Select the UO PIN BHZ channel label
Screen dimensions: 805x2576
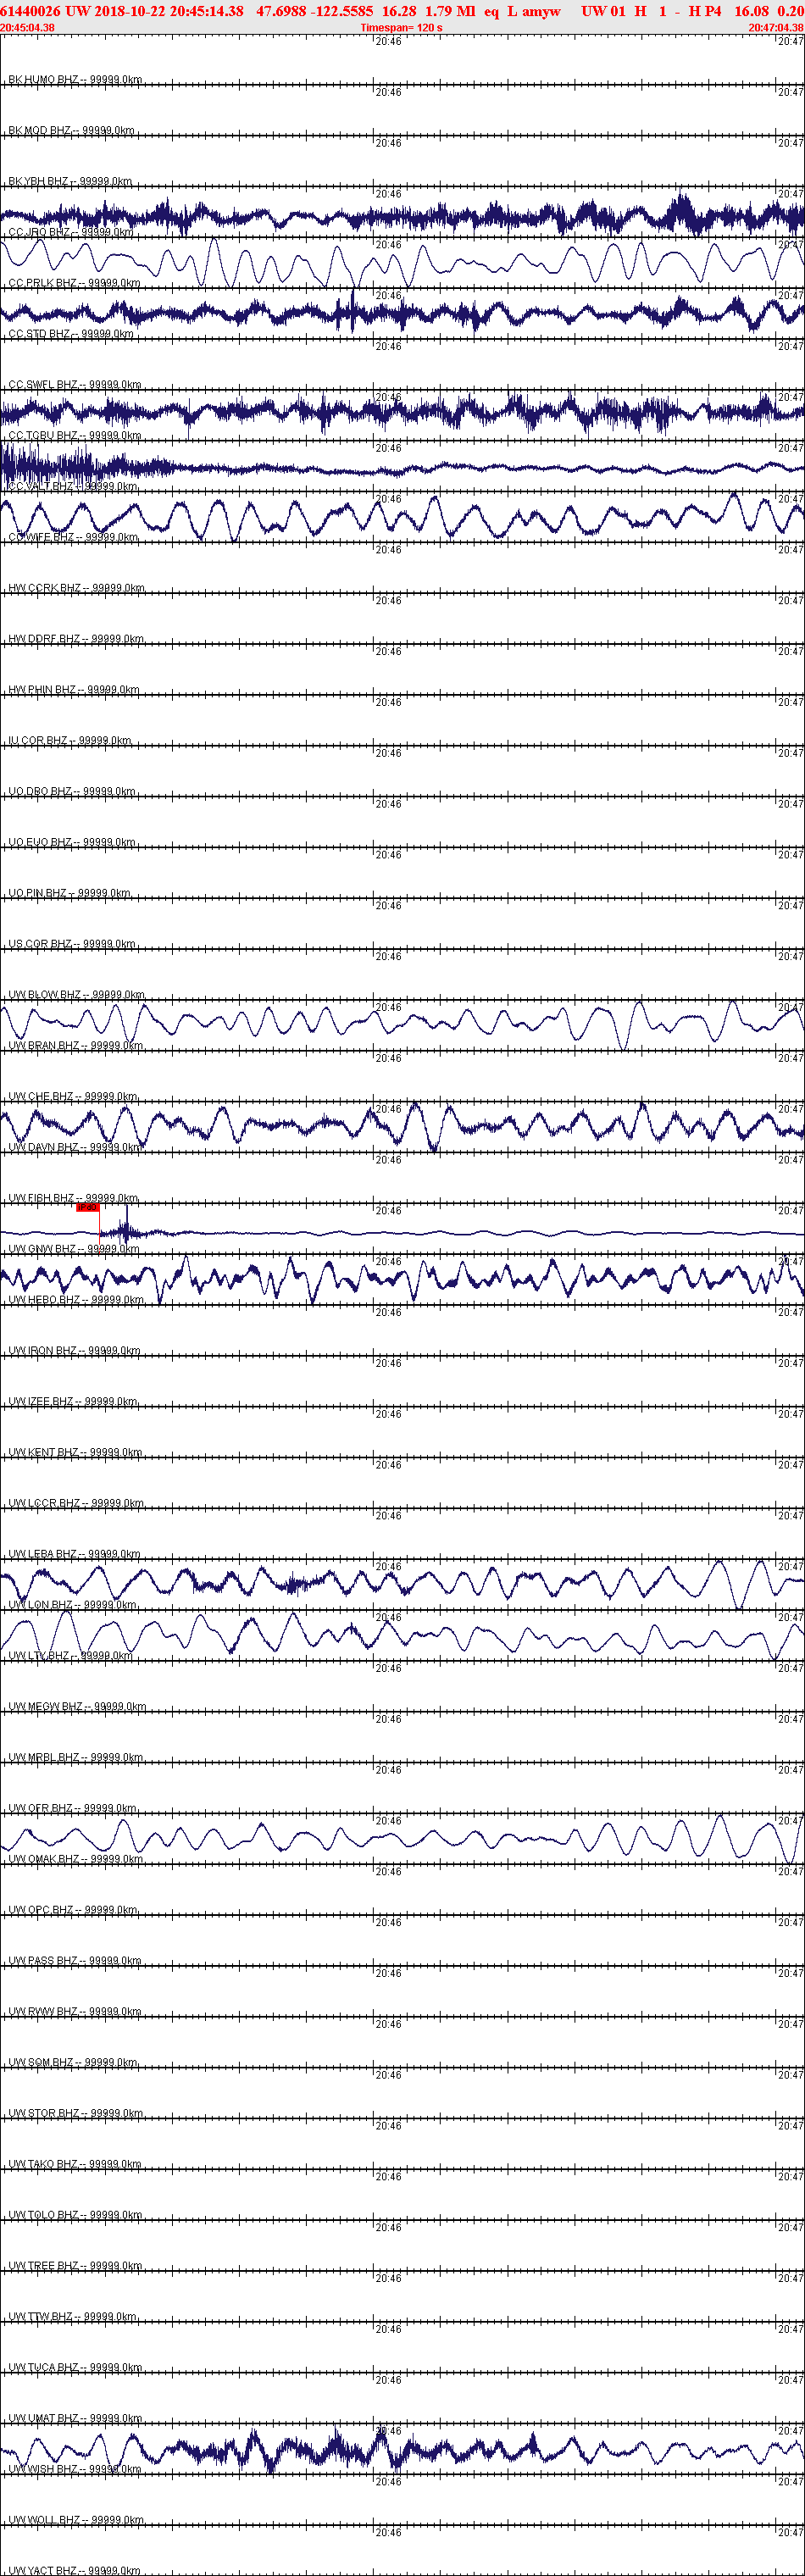tap(69, 893)
